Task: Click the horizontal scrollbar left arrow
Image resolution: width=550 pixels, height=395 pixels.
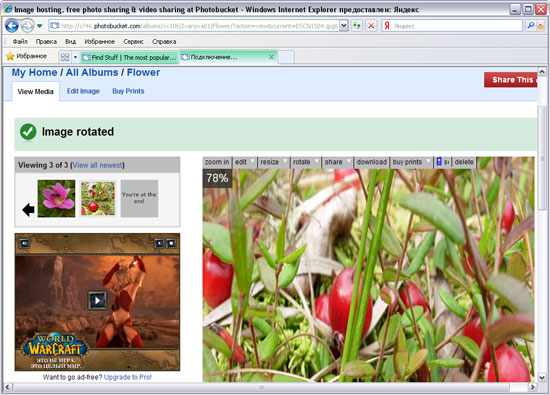Action: coord(8,387)
